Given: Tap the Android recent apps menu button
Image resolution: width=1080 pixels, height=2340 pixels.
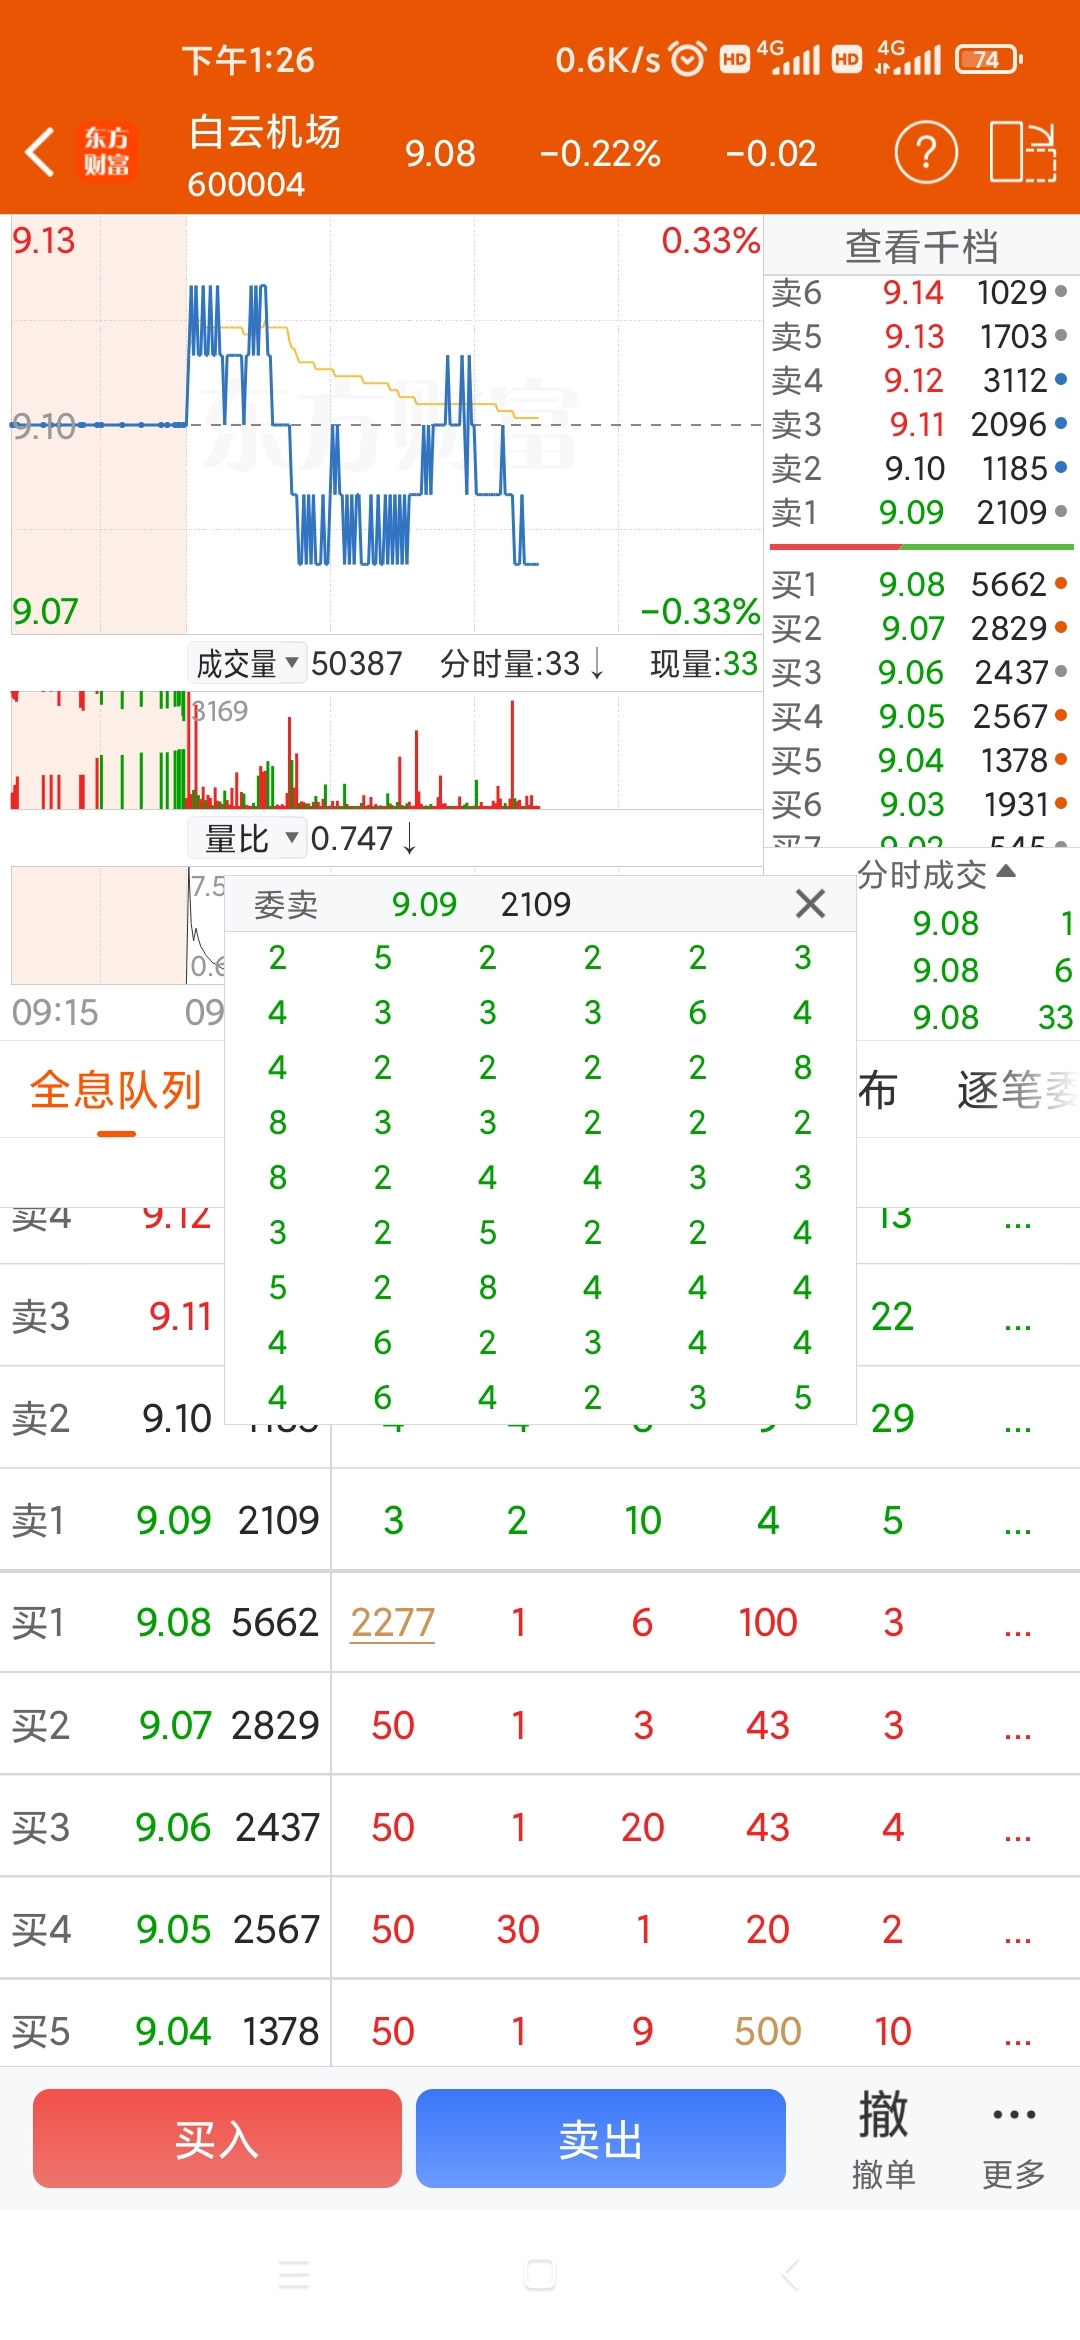Looking at the screenshot, I should tap(294, 2275).
